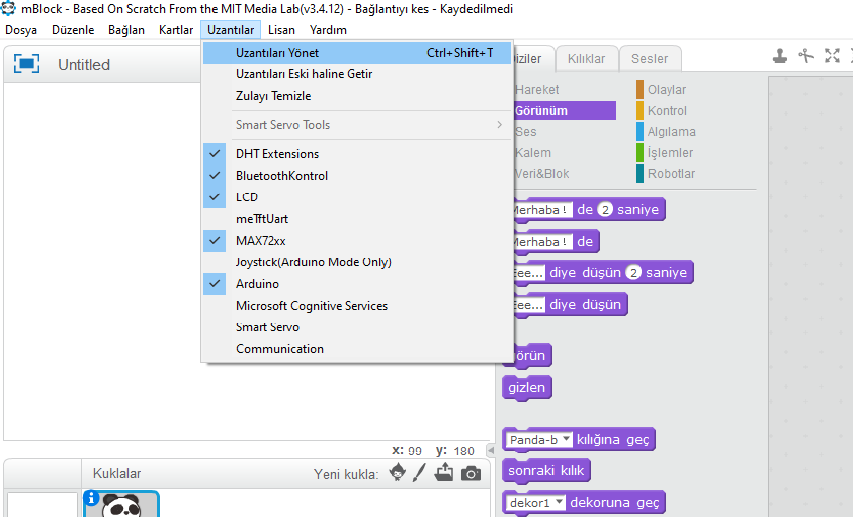Click the gizlen block
The image size is (853, 517).
click(527, 387)
